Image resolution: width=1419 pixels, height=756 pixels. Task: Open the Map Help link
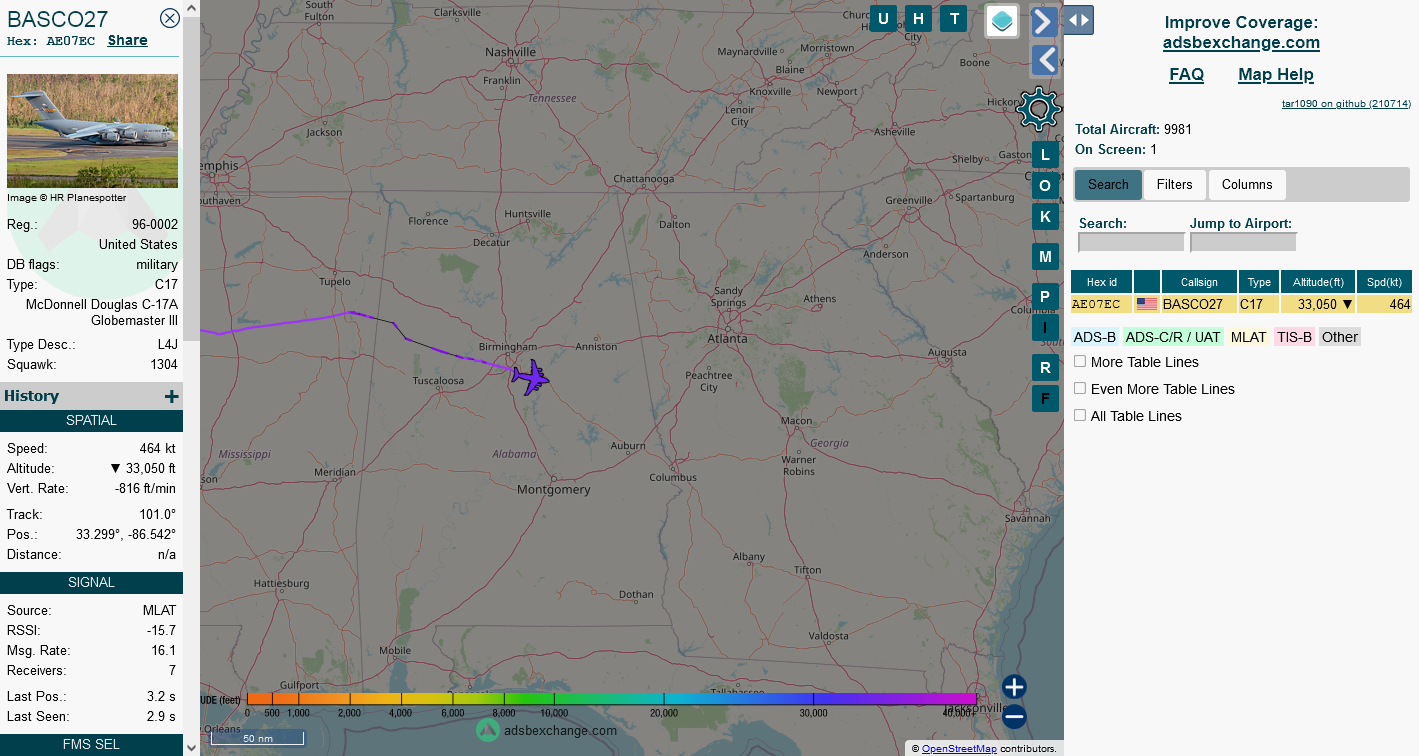1276,75
